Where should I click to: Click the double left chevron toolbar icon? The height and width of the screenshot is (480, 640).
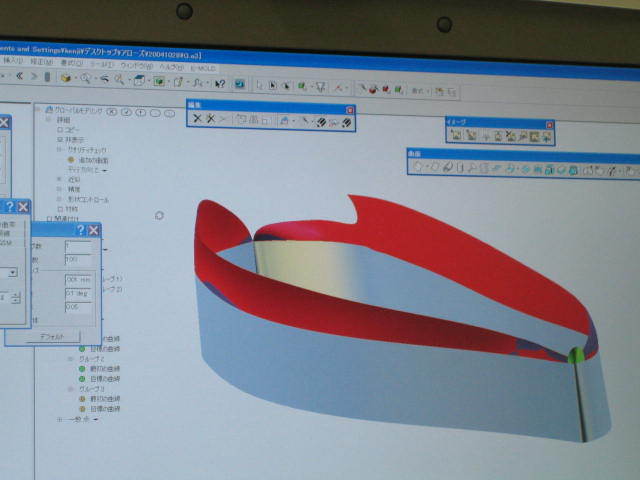pyautogui.click(x=19, y=76)
